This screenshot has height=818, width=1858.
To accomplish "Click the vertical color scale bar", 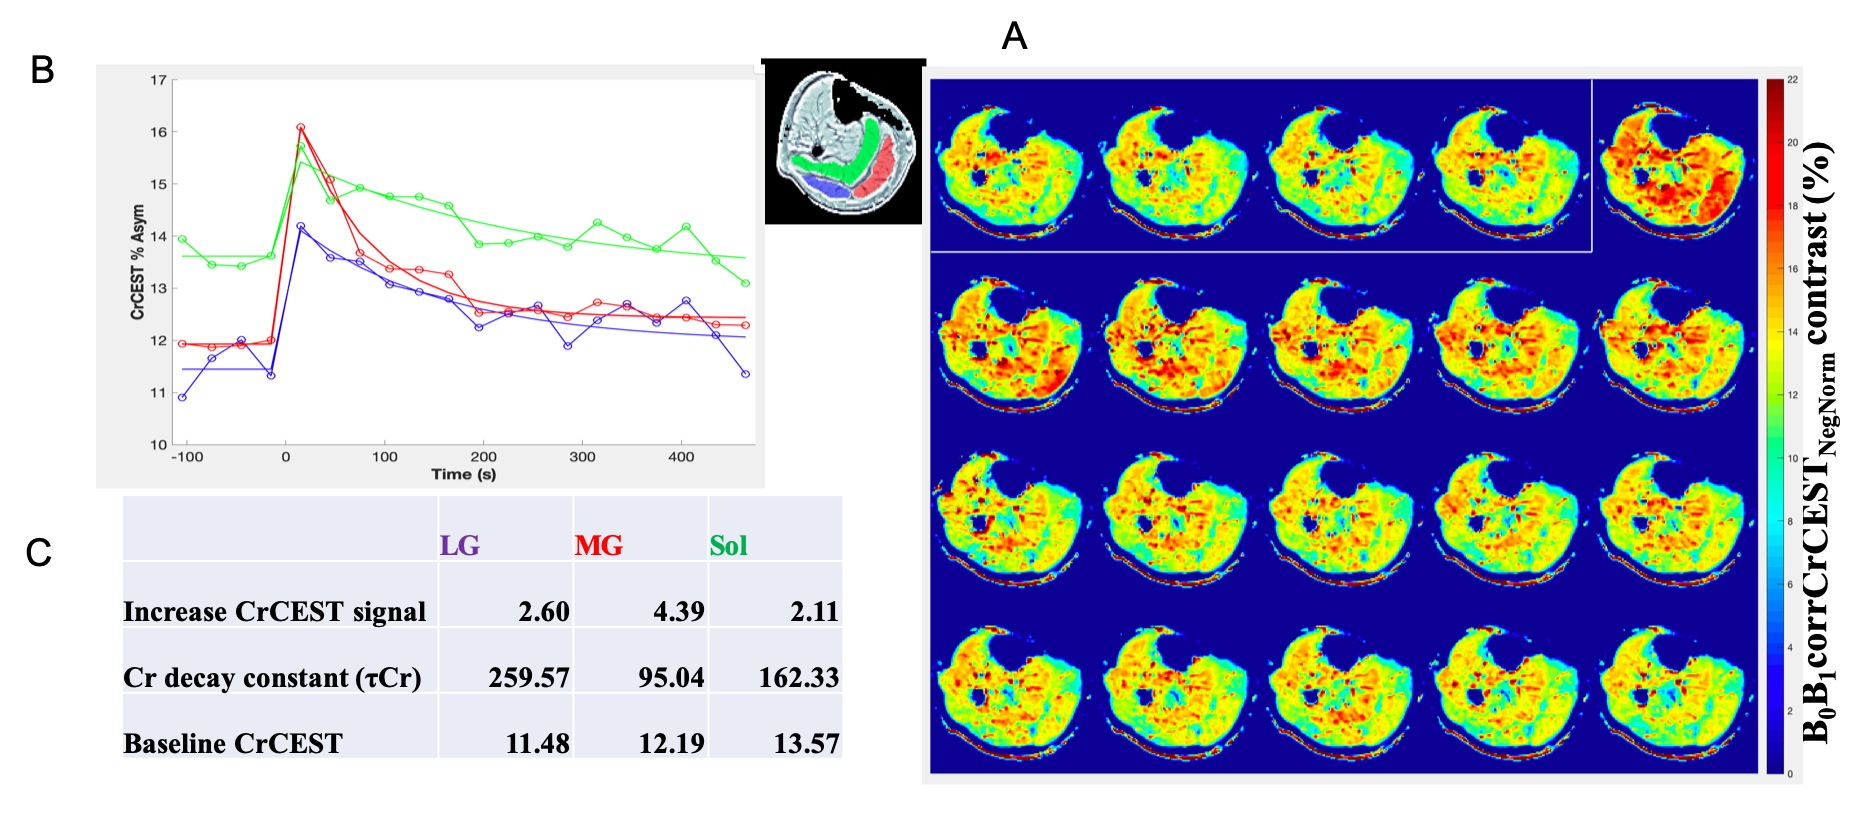I will point(1775,425).
